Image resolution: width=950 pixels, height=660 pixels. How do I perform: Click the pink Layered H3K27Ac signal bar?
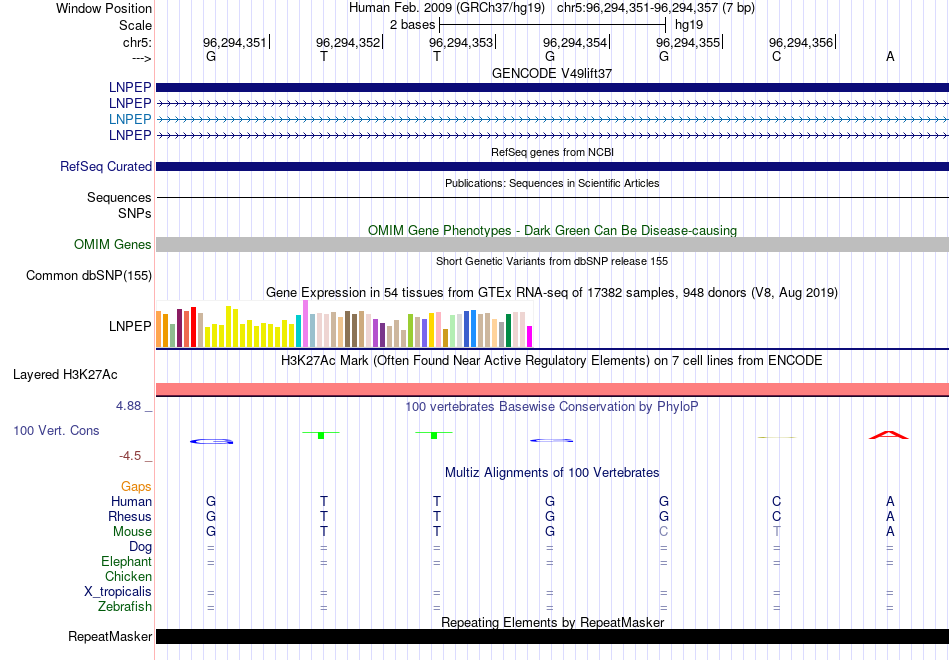[552, 389]
